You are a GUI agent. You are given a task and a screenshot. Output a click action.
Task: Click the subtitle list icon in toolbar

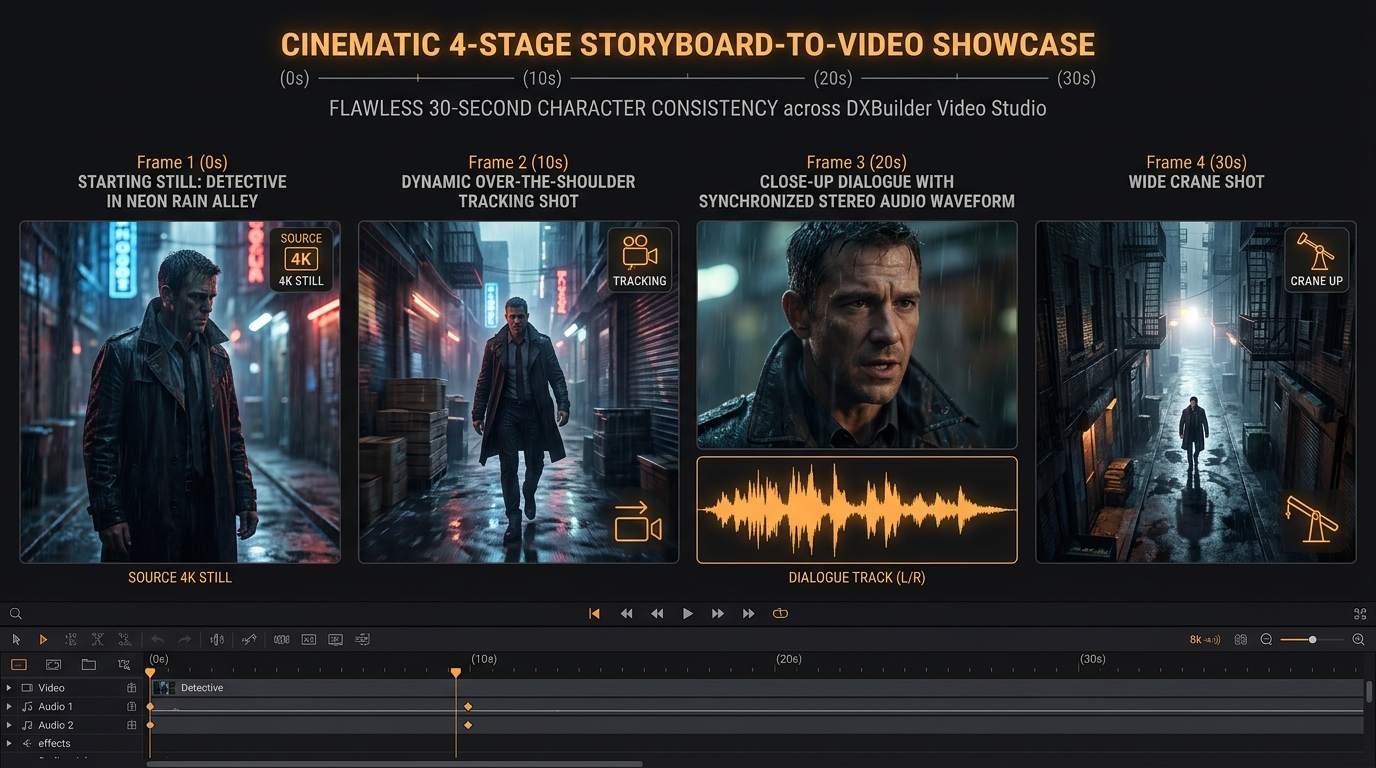click(x=362, y=639)
